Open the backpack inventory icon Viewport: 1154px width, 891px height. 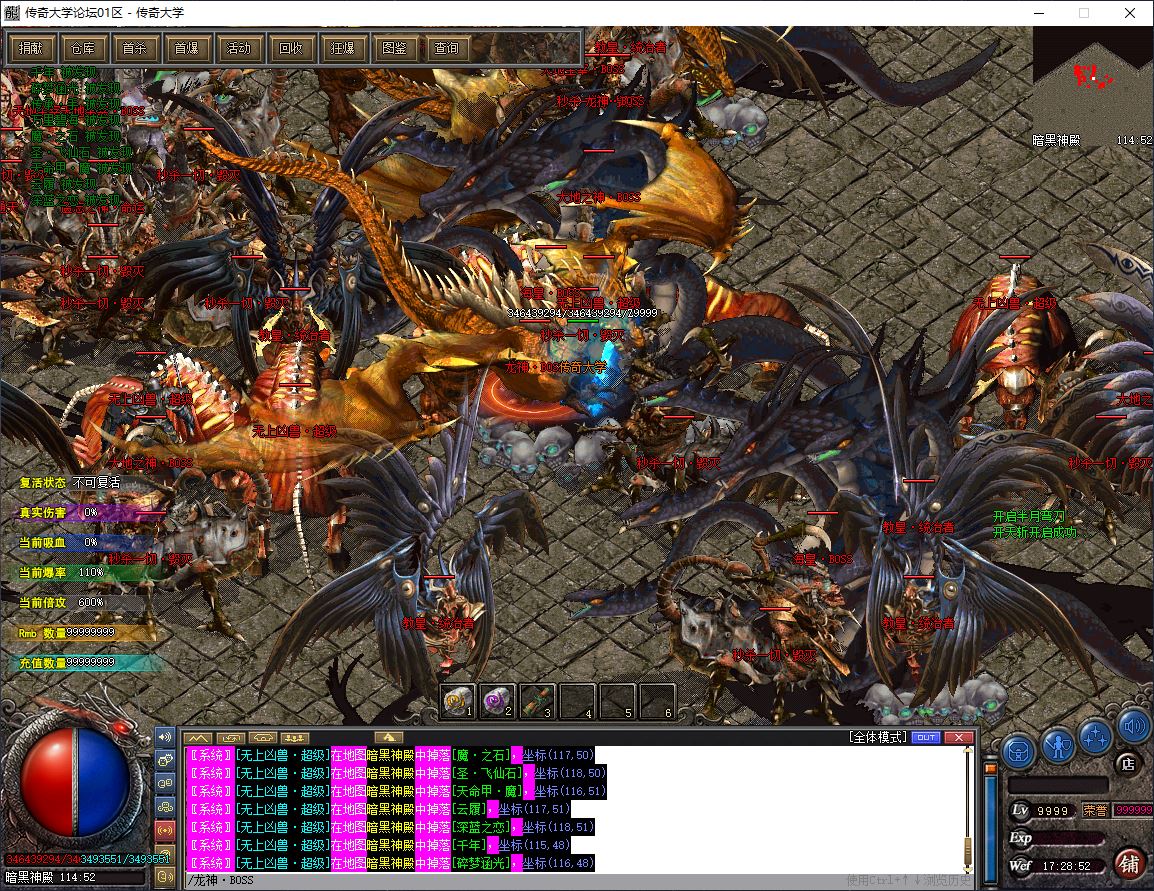coord(1019,750)
